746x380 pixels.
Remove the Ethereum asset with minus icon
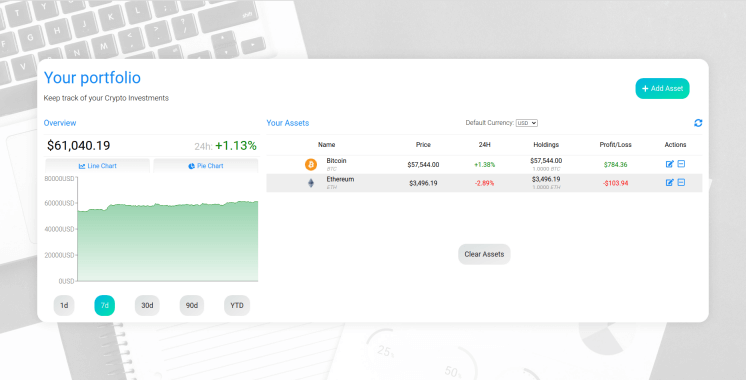(681, 182)
